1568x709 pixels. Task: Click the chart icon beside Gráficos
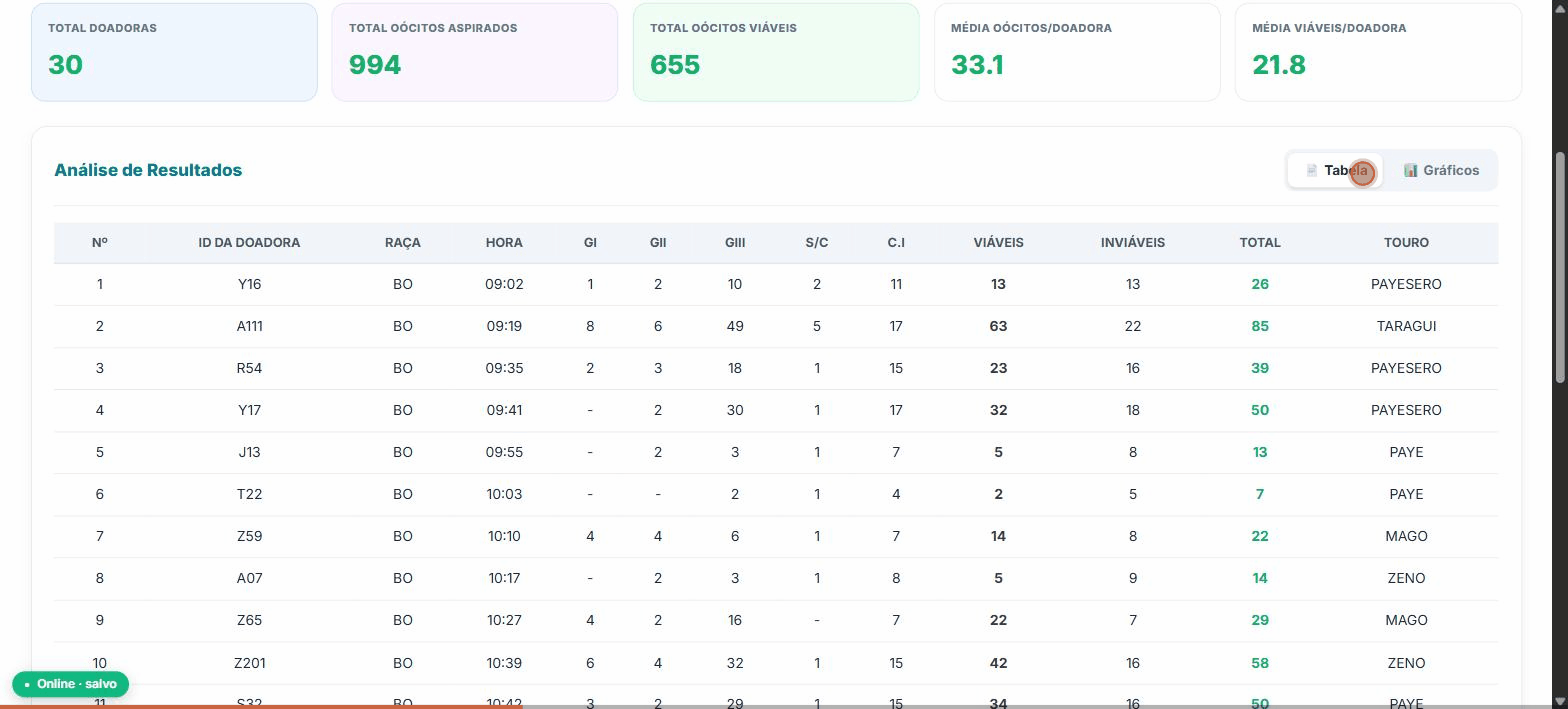click(x=1410, y=170)
